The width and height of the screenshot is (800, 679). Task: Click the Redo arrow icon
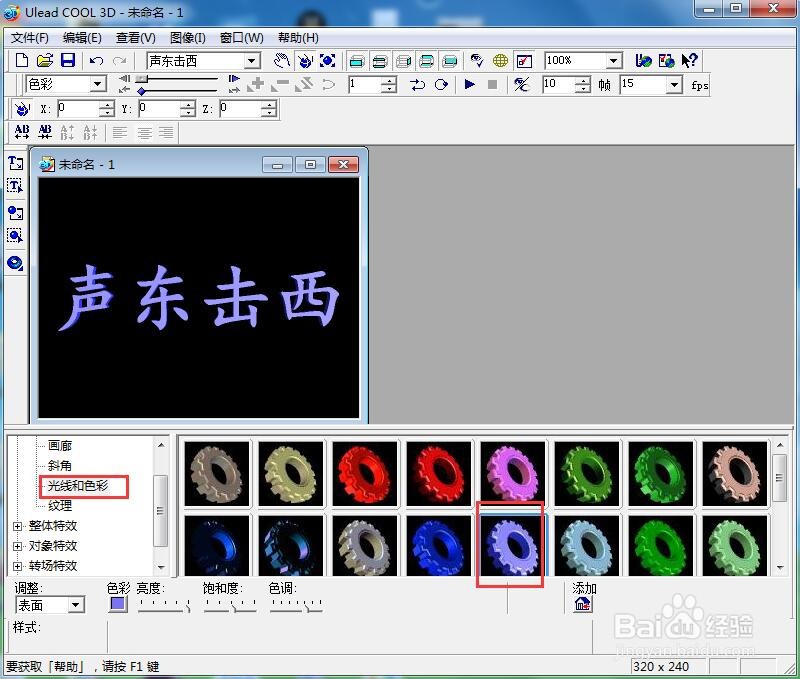[x=120, y=61]
